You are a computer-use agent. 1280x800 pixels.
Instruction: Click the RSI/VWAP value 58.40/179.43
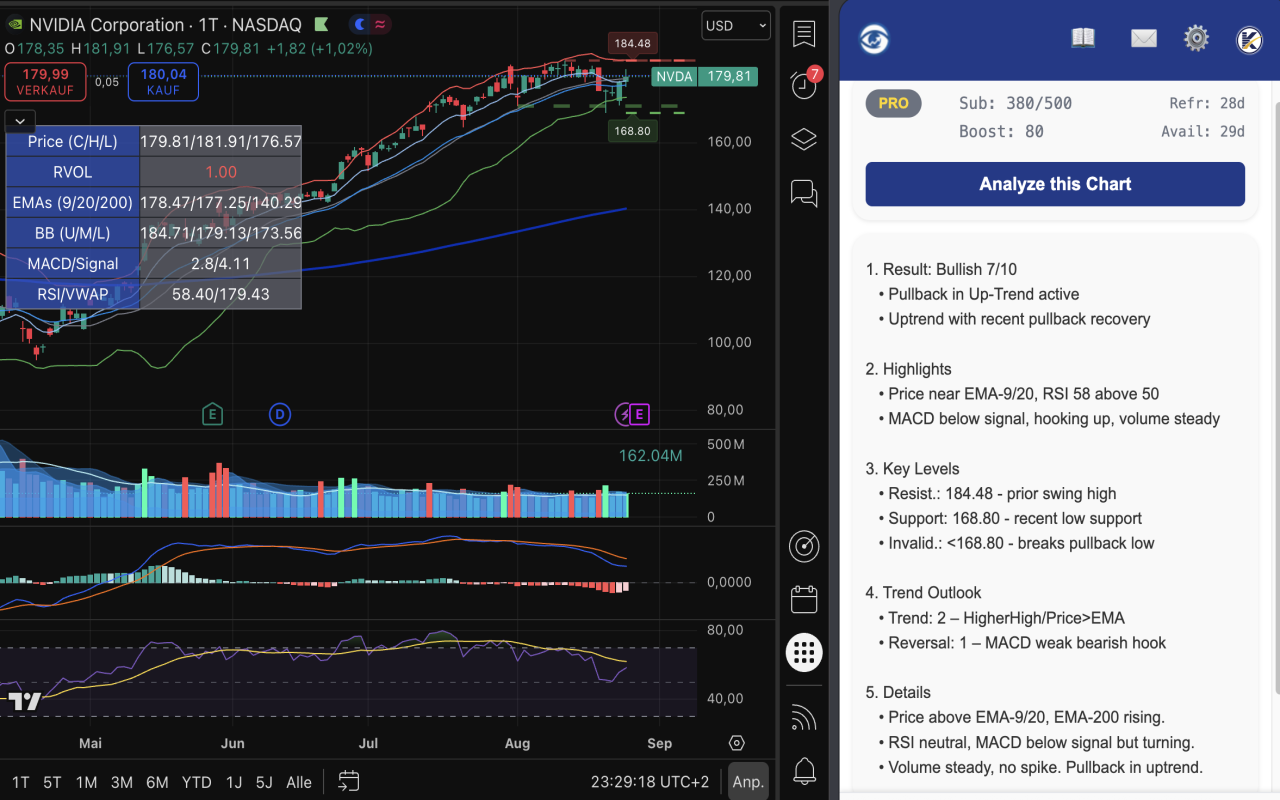coord(220,294)
